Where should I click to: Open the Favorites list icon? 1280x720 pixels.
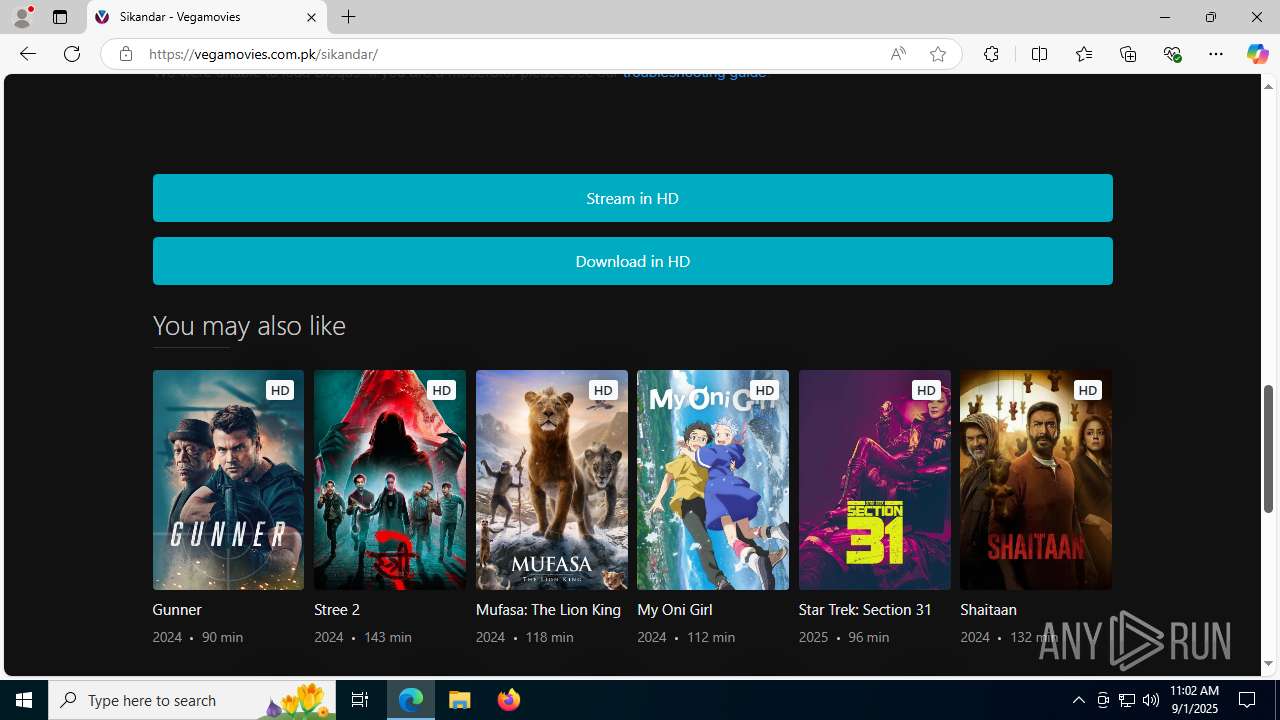point(1084,54)
